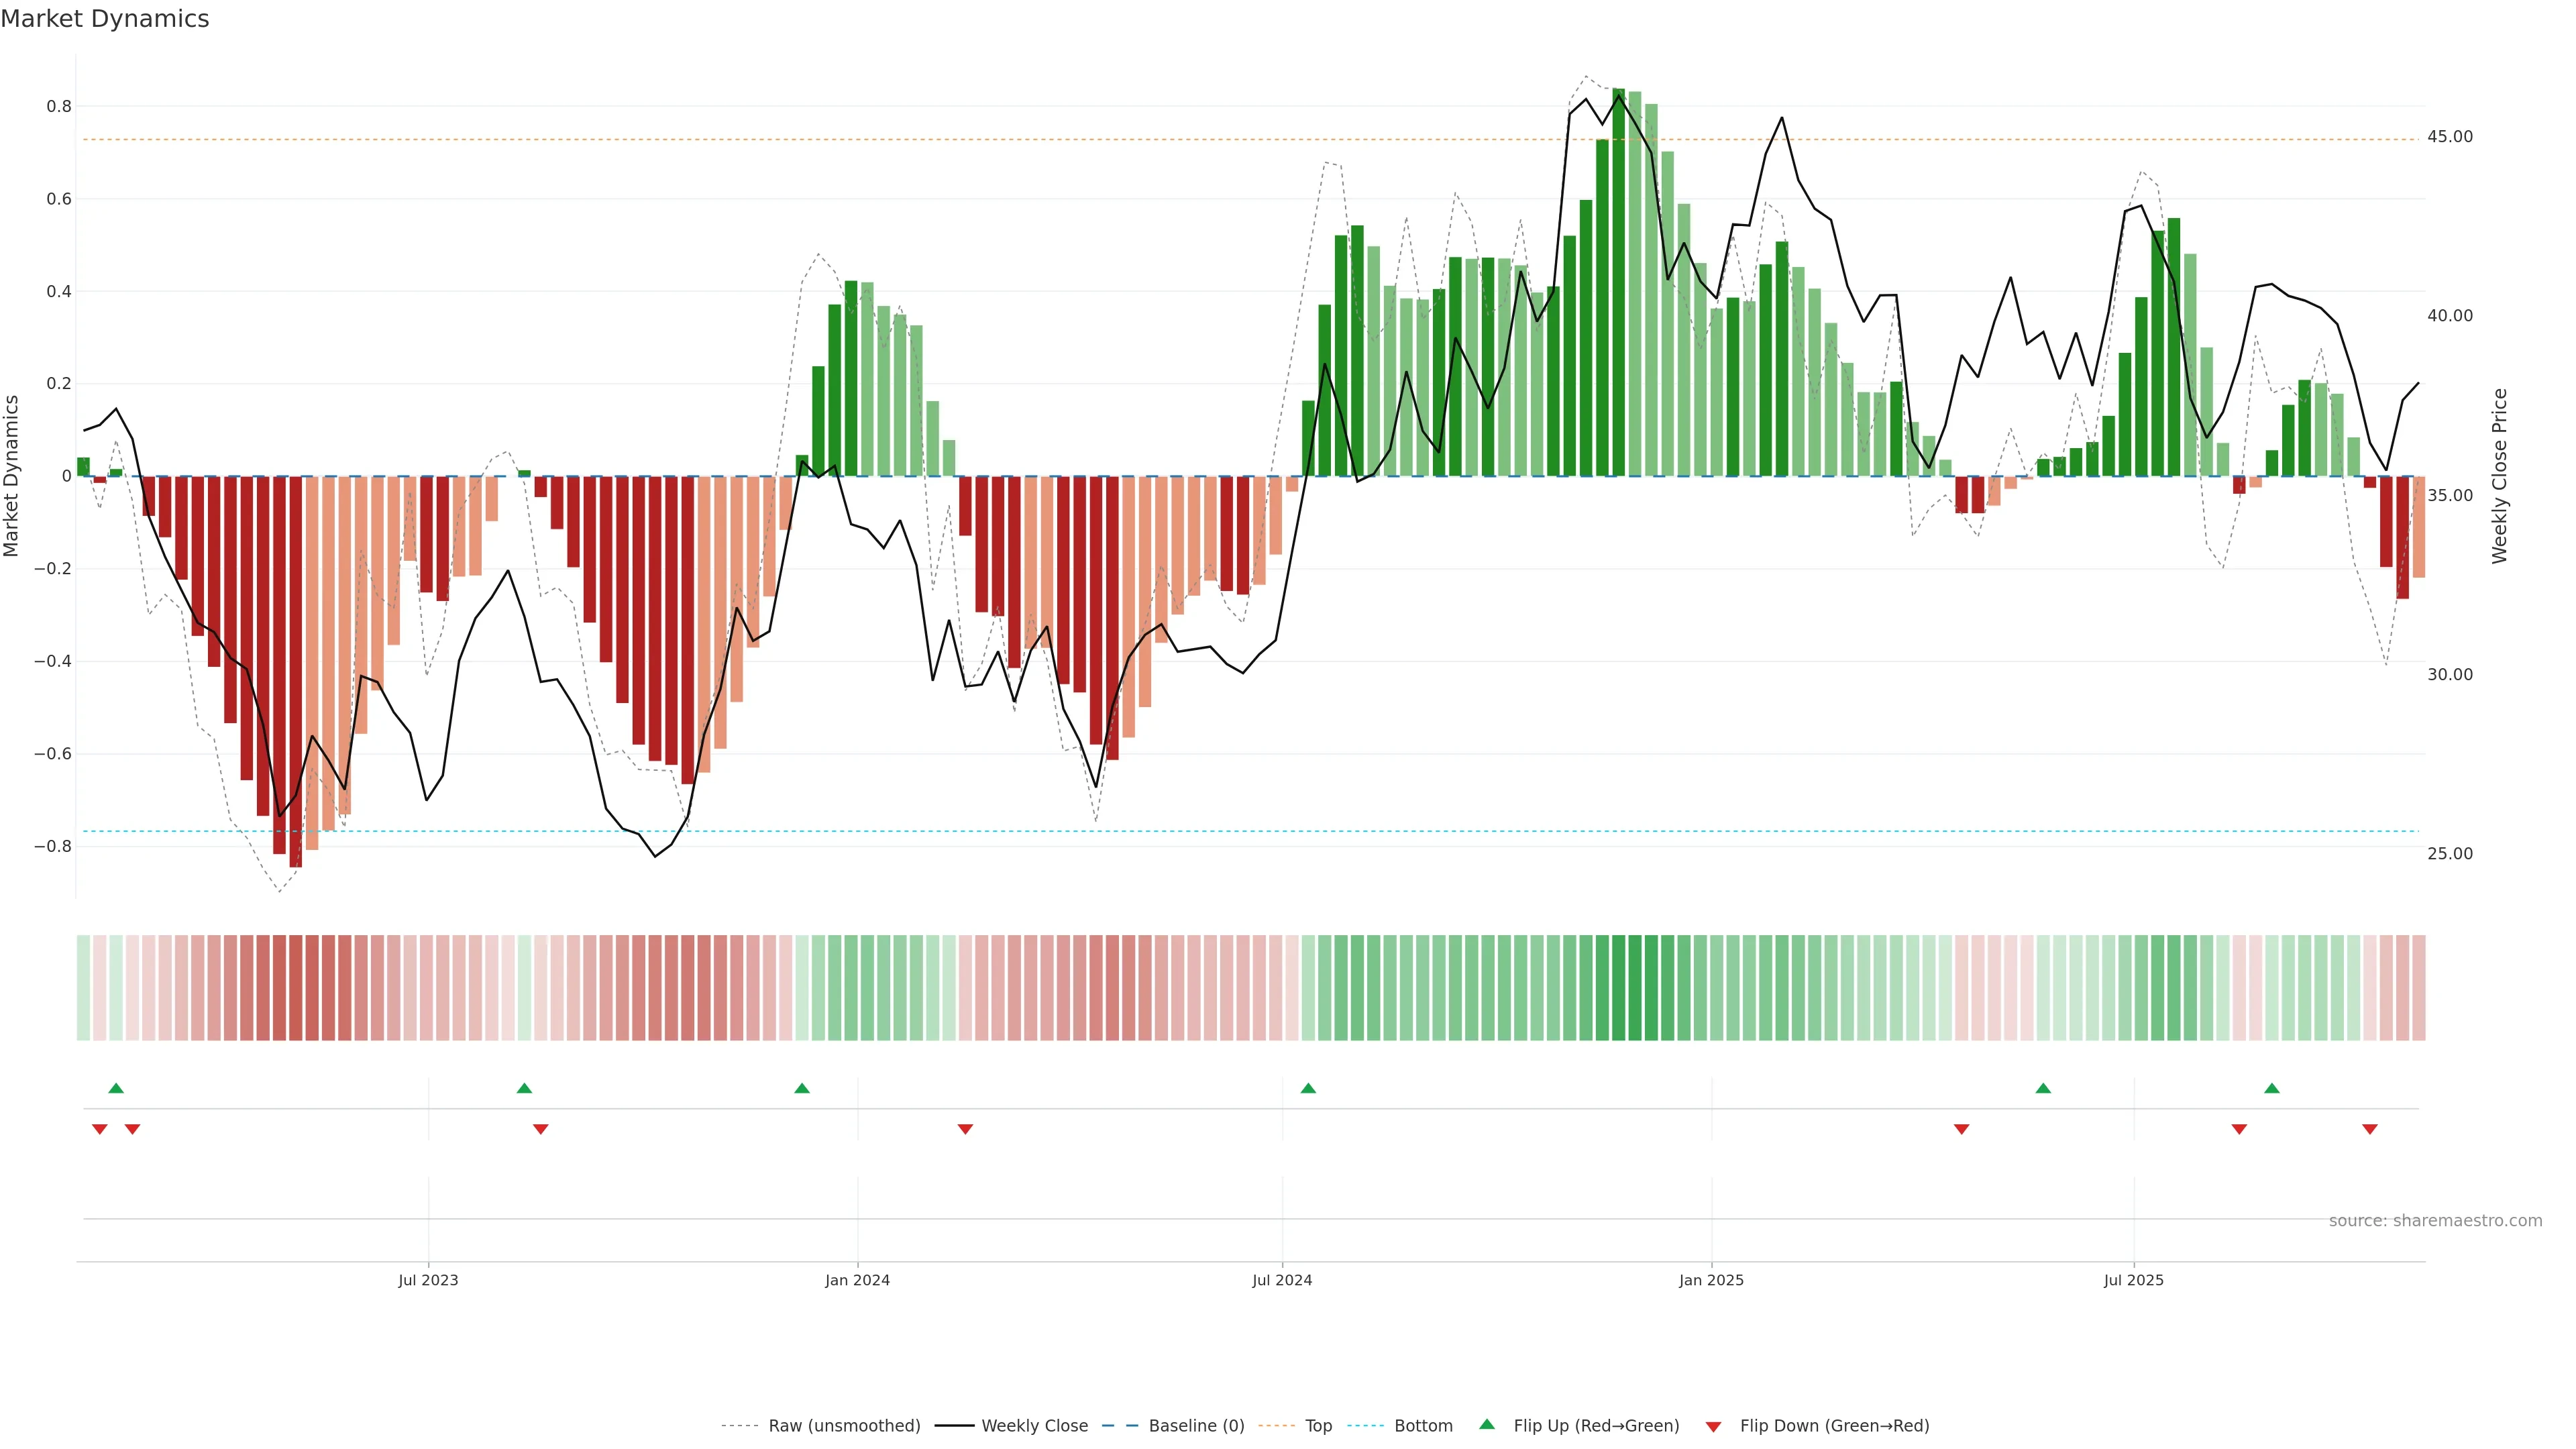
Task: Click the Jul 2023 x-axis label
Action: pos(428,1280)
